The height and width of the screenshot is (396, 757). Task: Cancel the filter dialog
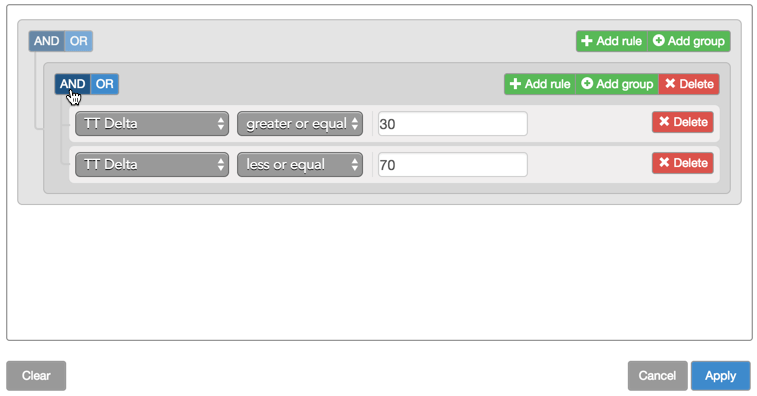coord(658,376)
